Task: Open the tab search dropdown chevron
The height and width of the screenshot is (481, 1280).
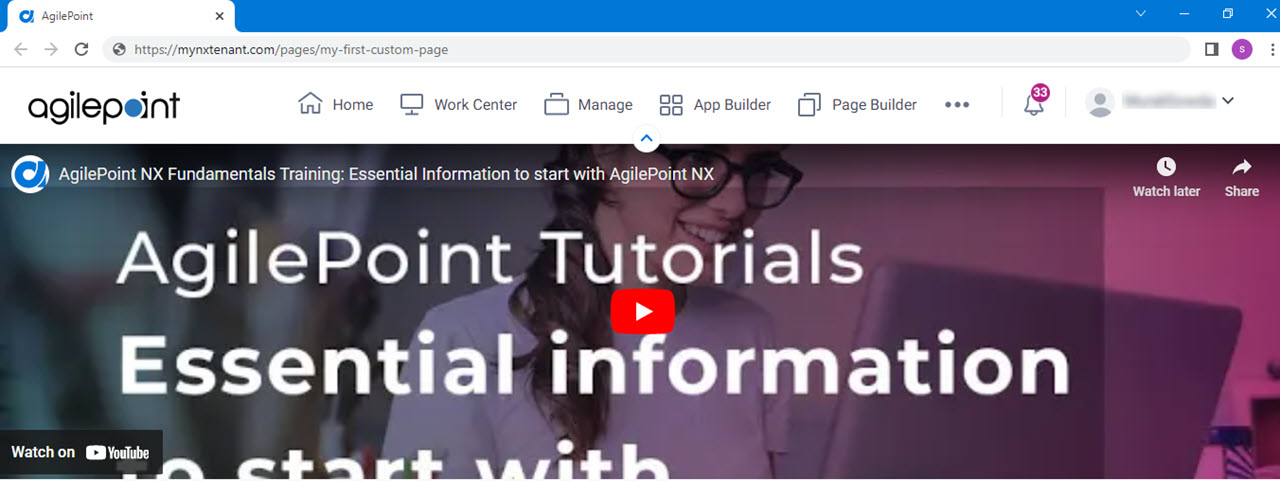Action: (1140, 14)
